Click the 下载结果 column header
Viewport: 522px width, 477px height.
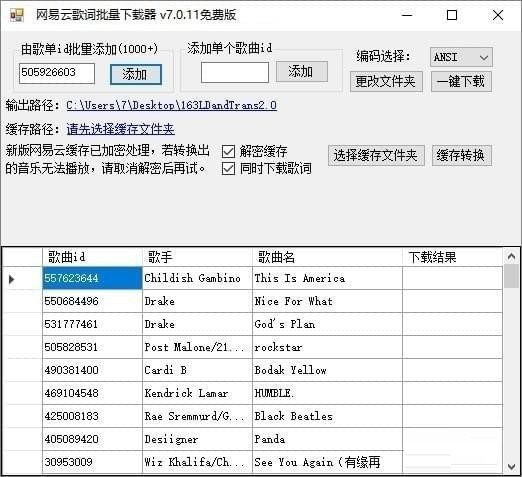[x=452, y=257]
